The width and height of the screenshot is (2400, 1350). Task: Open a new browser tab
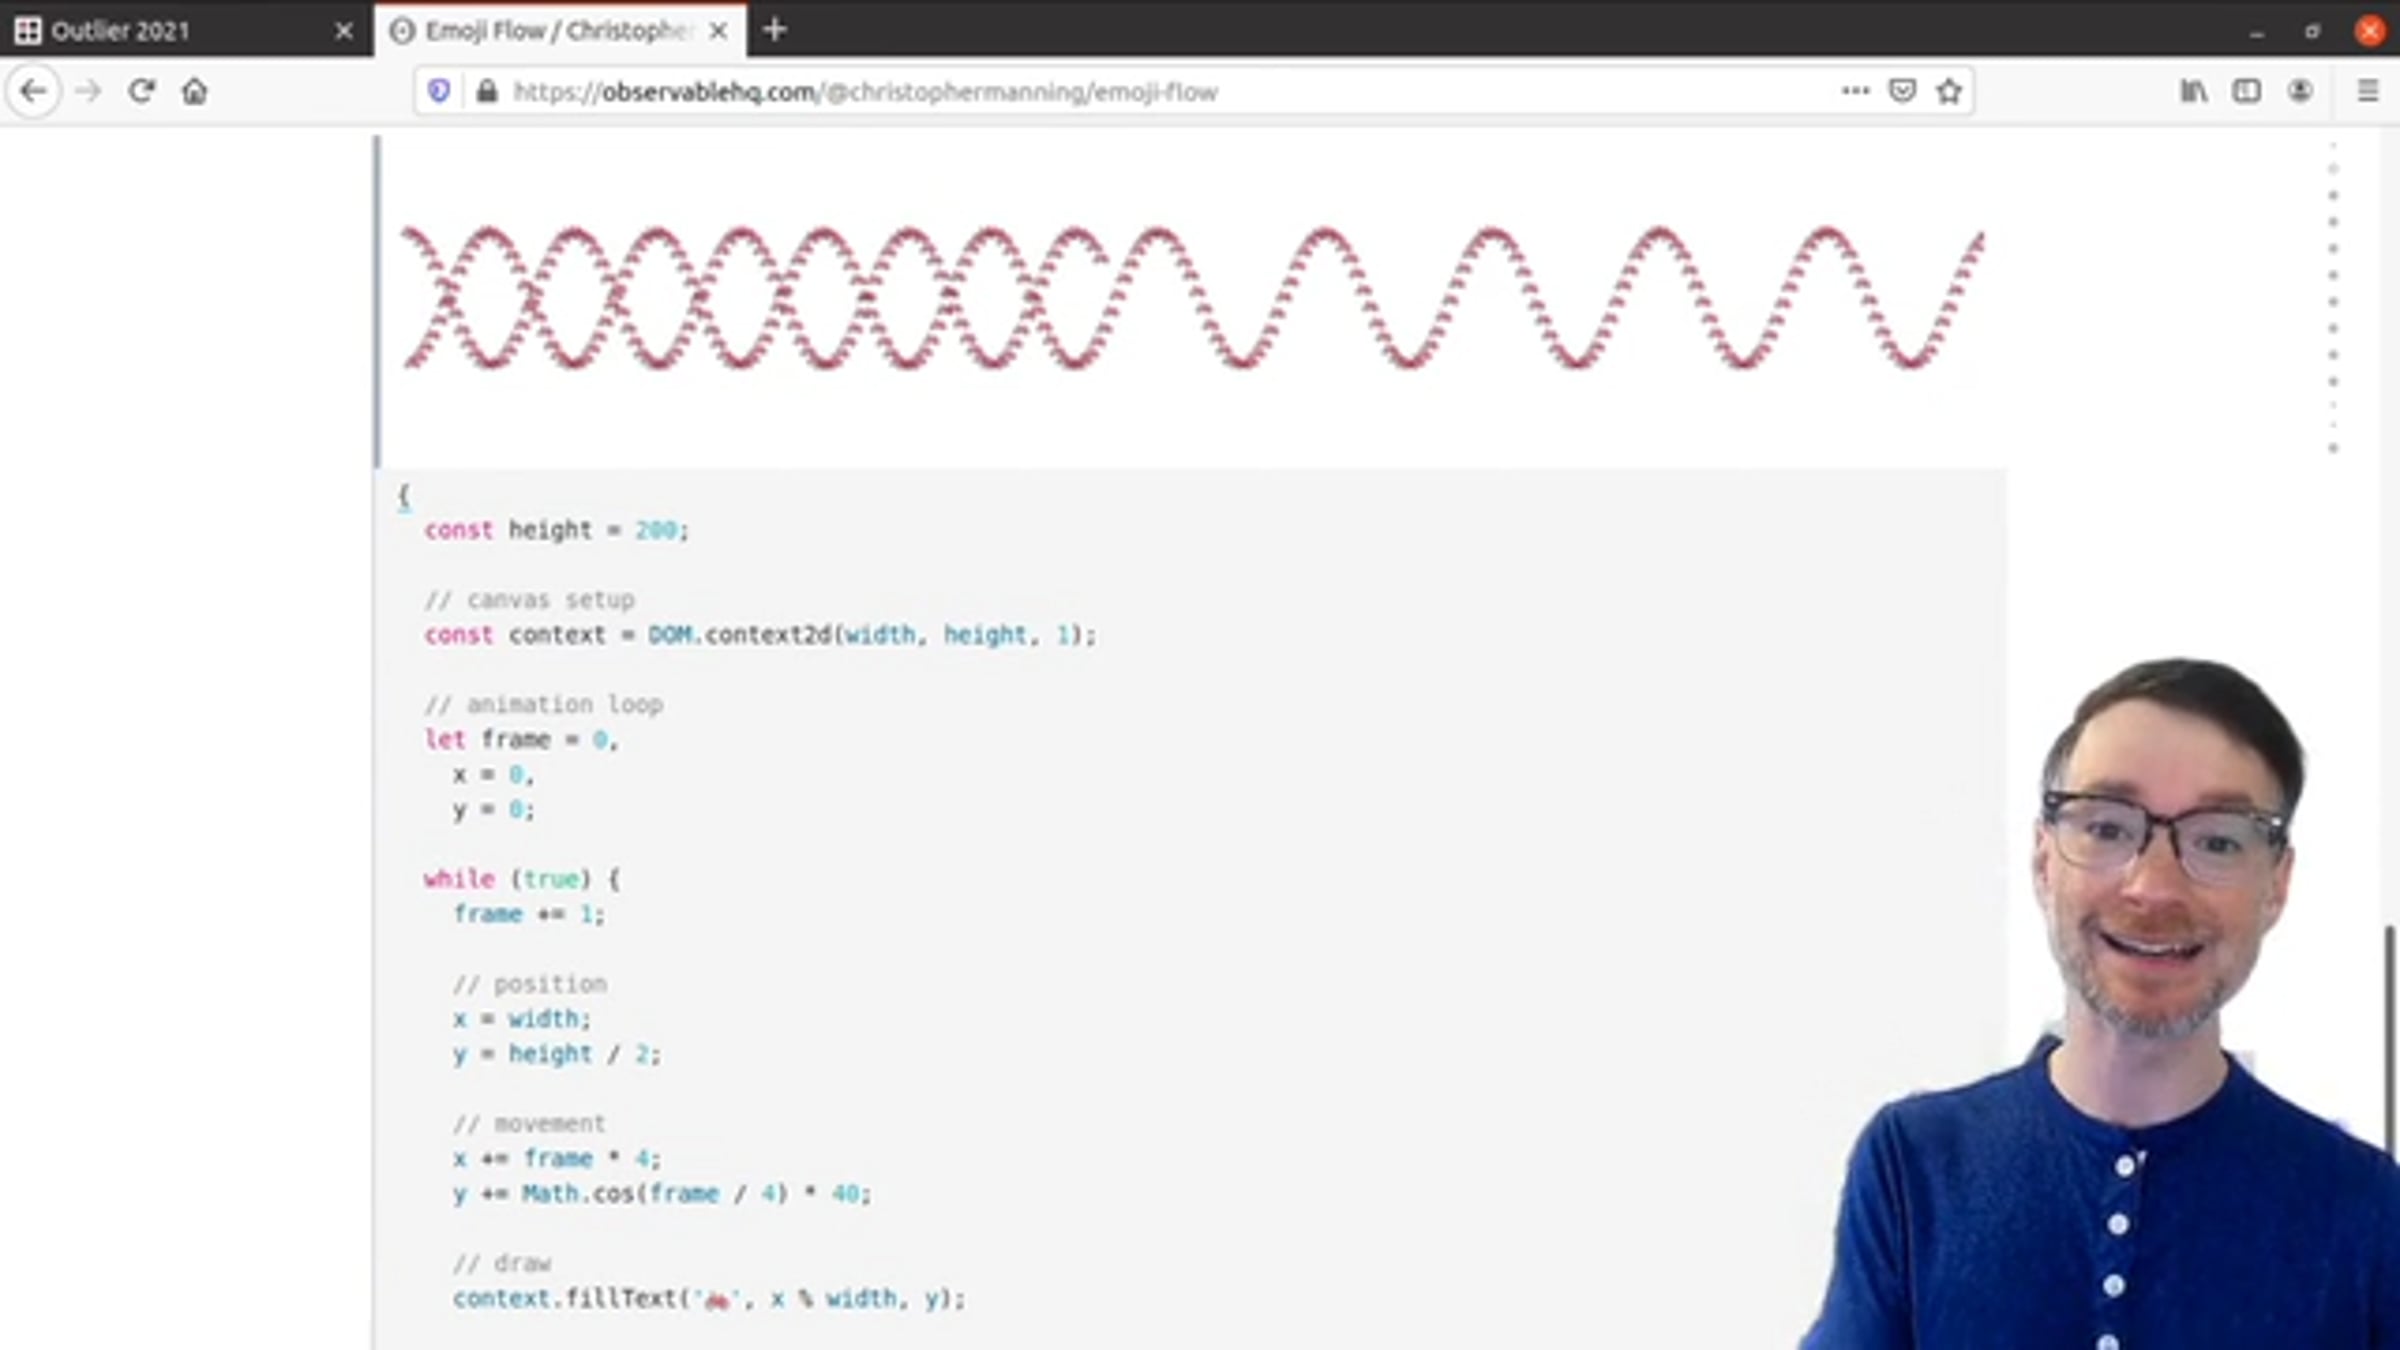(774, 30)
